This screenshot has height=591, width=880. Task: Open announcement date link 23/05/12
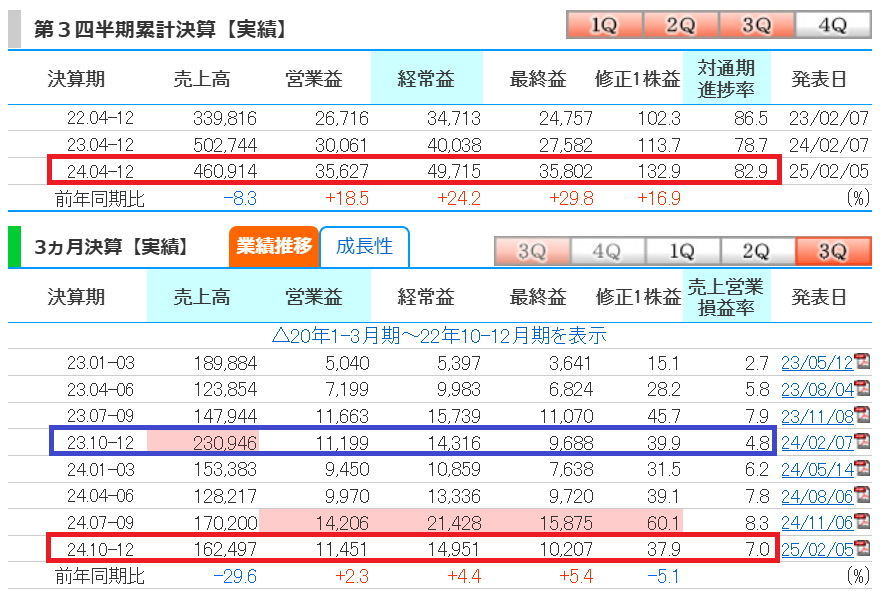point(817,363)
